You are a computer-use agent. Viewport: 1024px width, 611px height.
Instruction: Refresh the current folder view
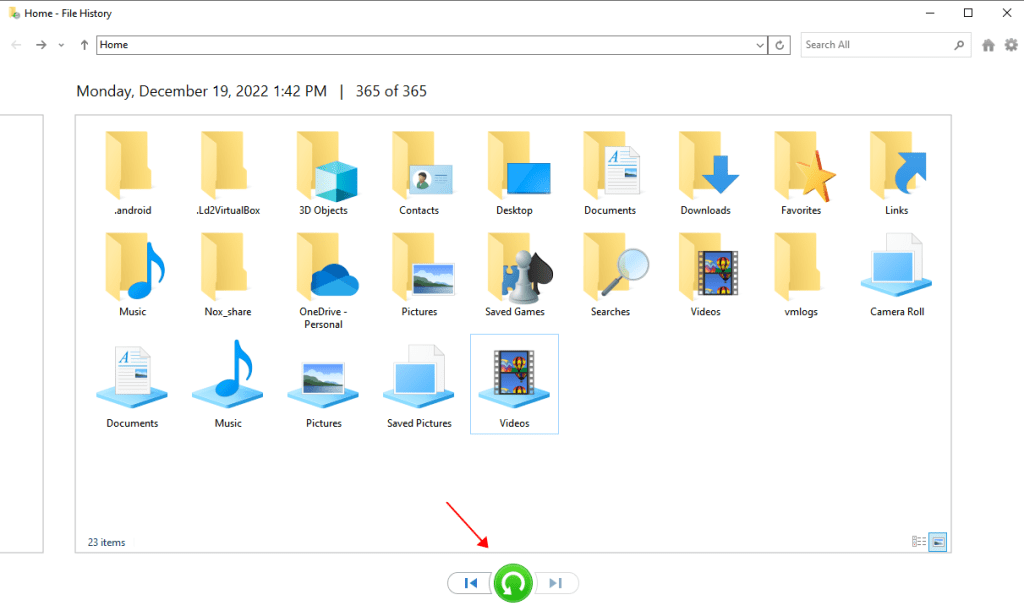point(781,45)
